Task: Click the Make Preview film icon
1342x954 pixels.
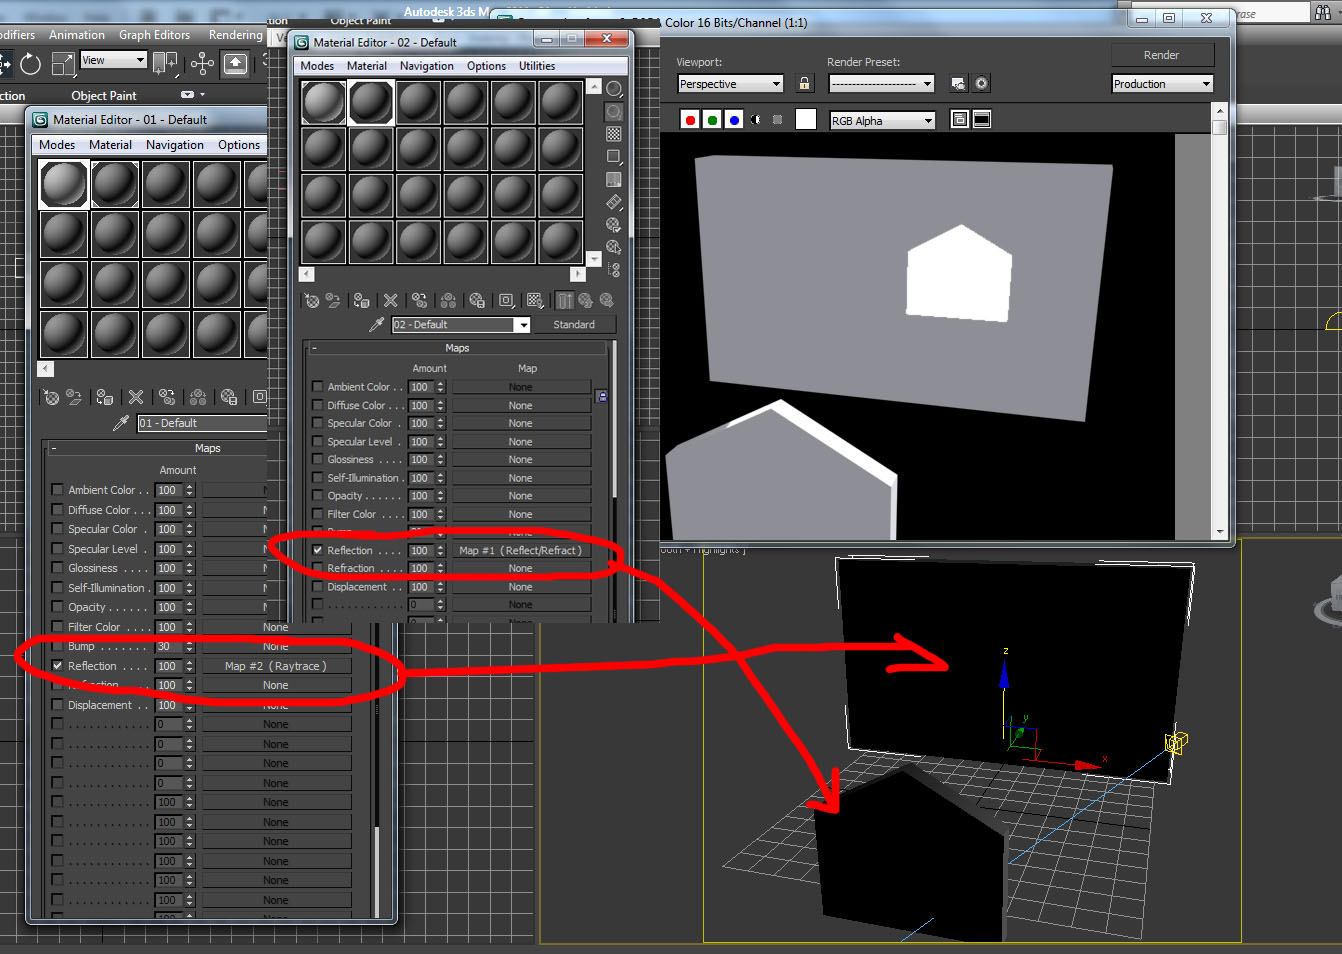Action: (614, 202)
